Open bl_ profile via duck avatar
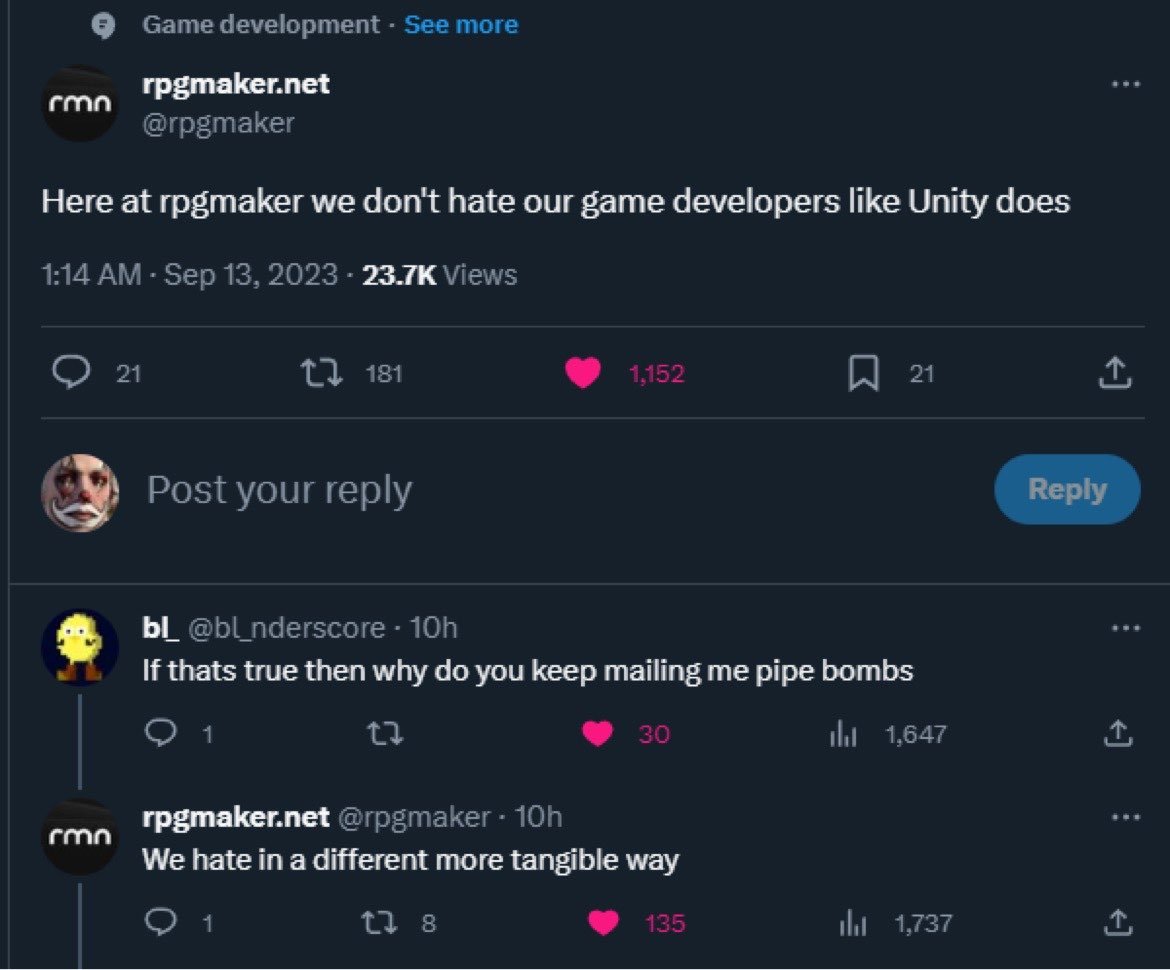The width and height of the screenshot is (1170, 970). [x=80, y=647]
